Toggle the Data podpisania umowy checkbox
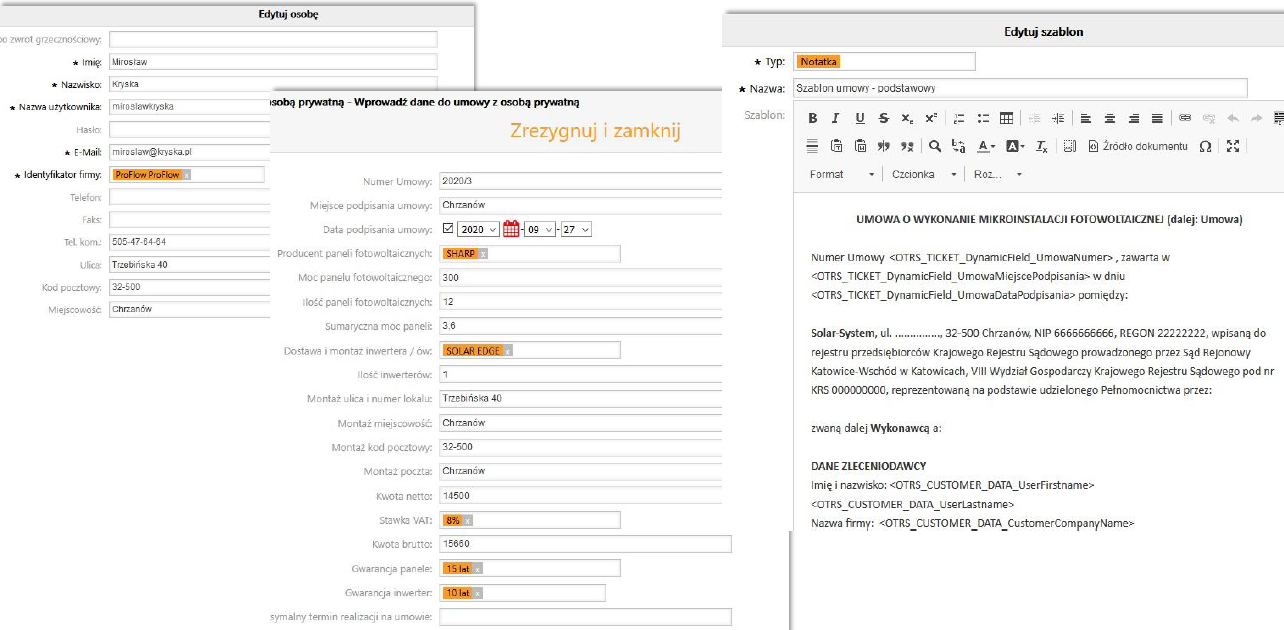The width and height of the screenshot is (1284, 630). [x=447, y=229]
